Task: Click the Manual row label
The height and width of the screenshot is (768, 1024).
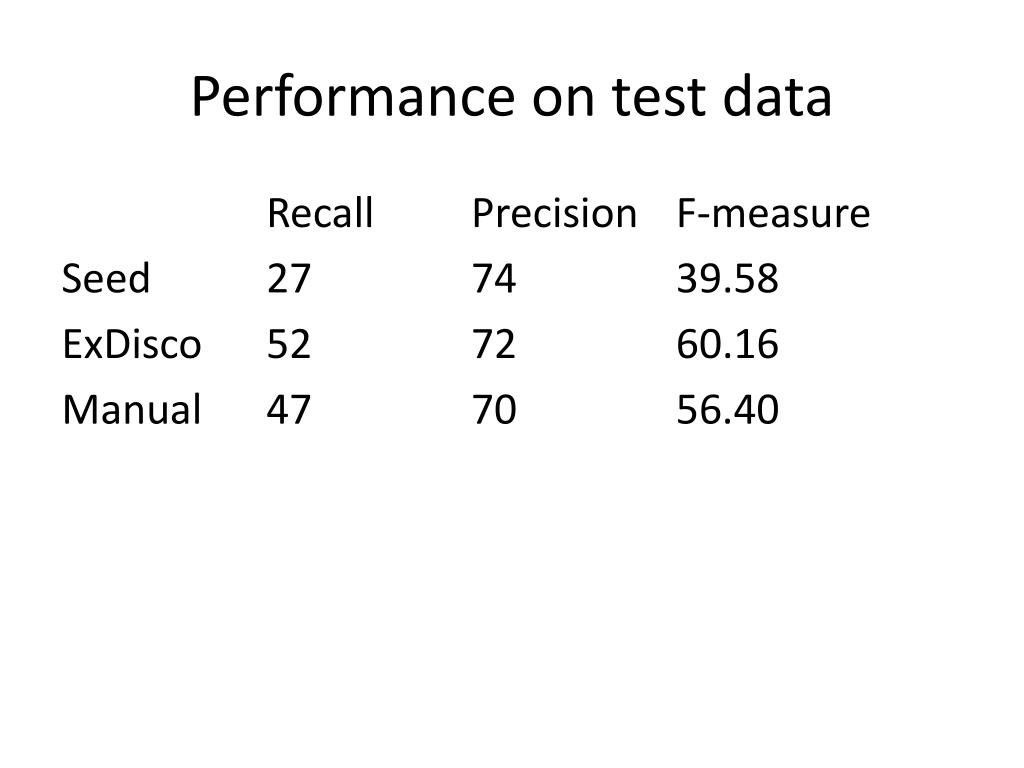Action: click(132, 409)
